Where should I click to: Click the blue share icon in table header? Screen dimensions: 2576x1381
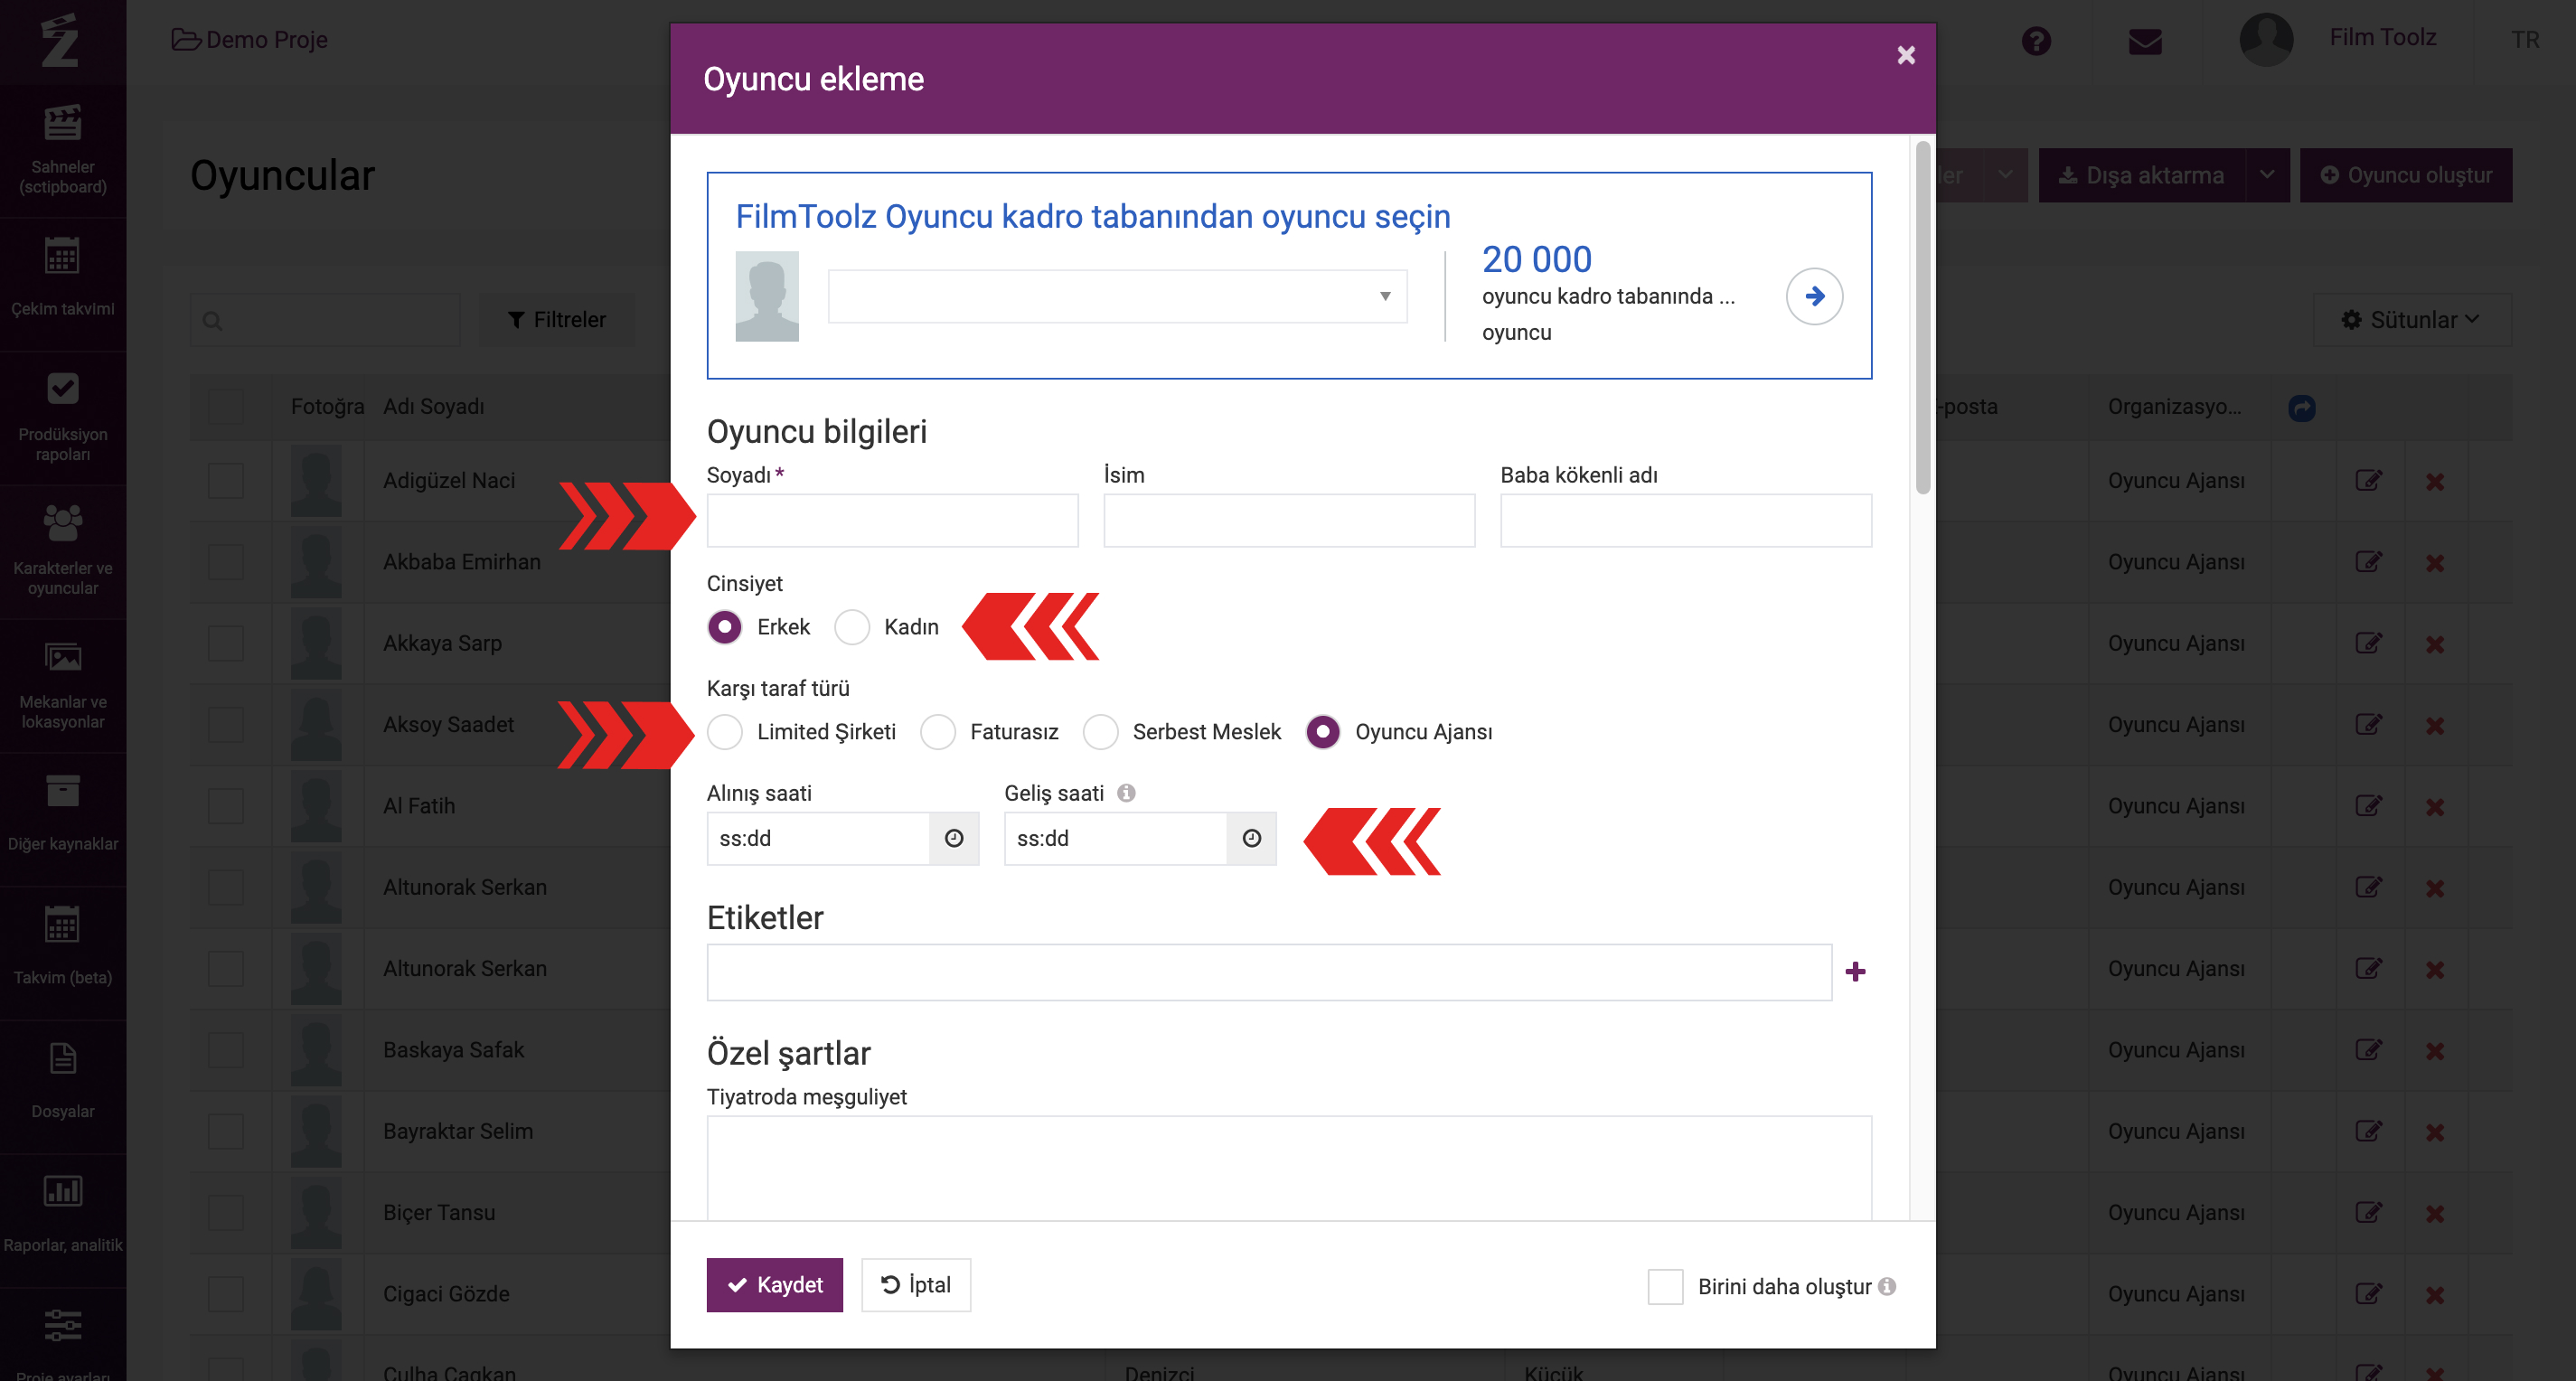[x=2302, y=407]
